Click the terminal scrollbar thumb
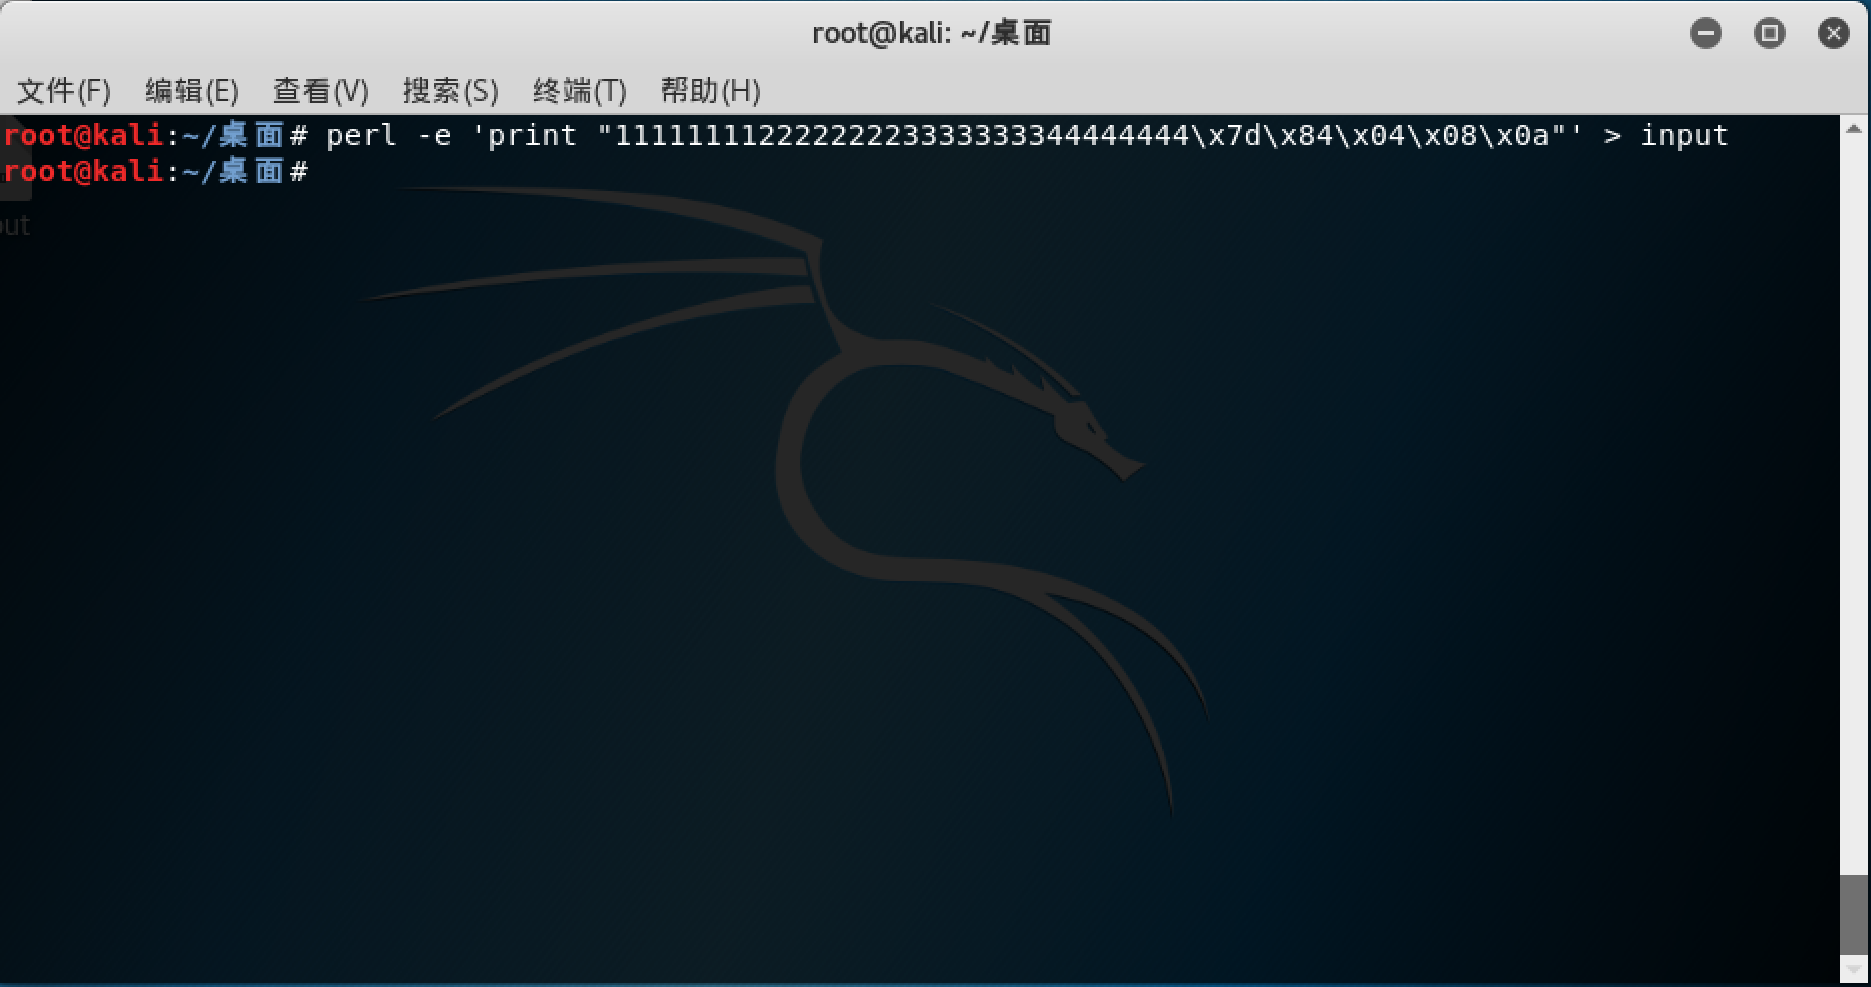 point(1853,915)
